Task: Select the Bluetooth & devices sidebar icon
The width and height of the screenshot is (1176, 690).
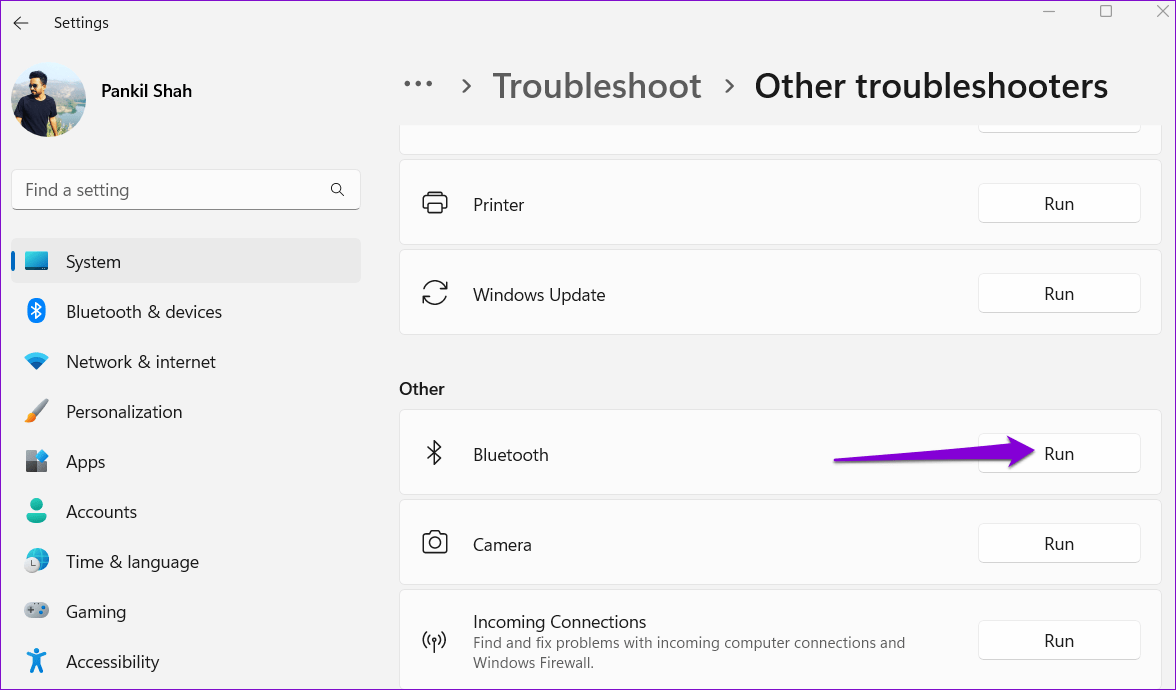Action: 37,311
